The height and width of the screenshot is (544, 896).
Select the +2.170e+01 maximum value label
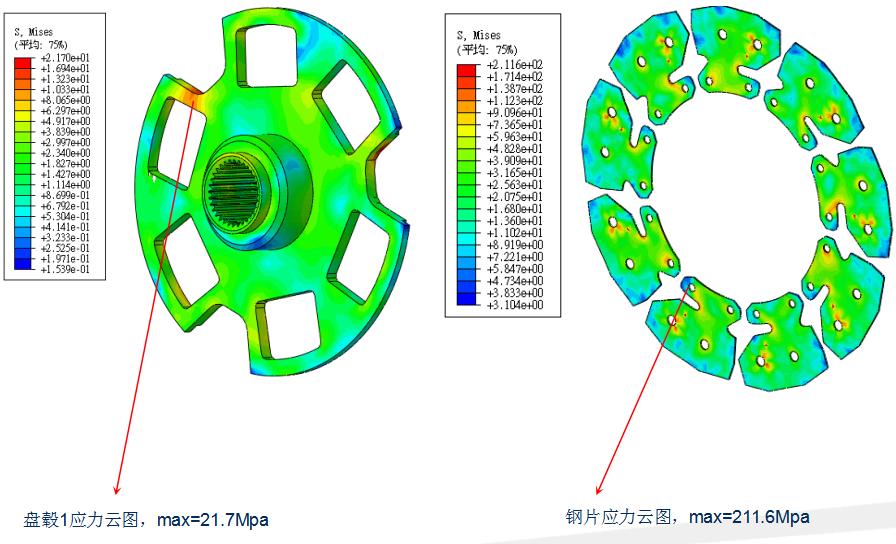tap(64, 60)
